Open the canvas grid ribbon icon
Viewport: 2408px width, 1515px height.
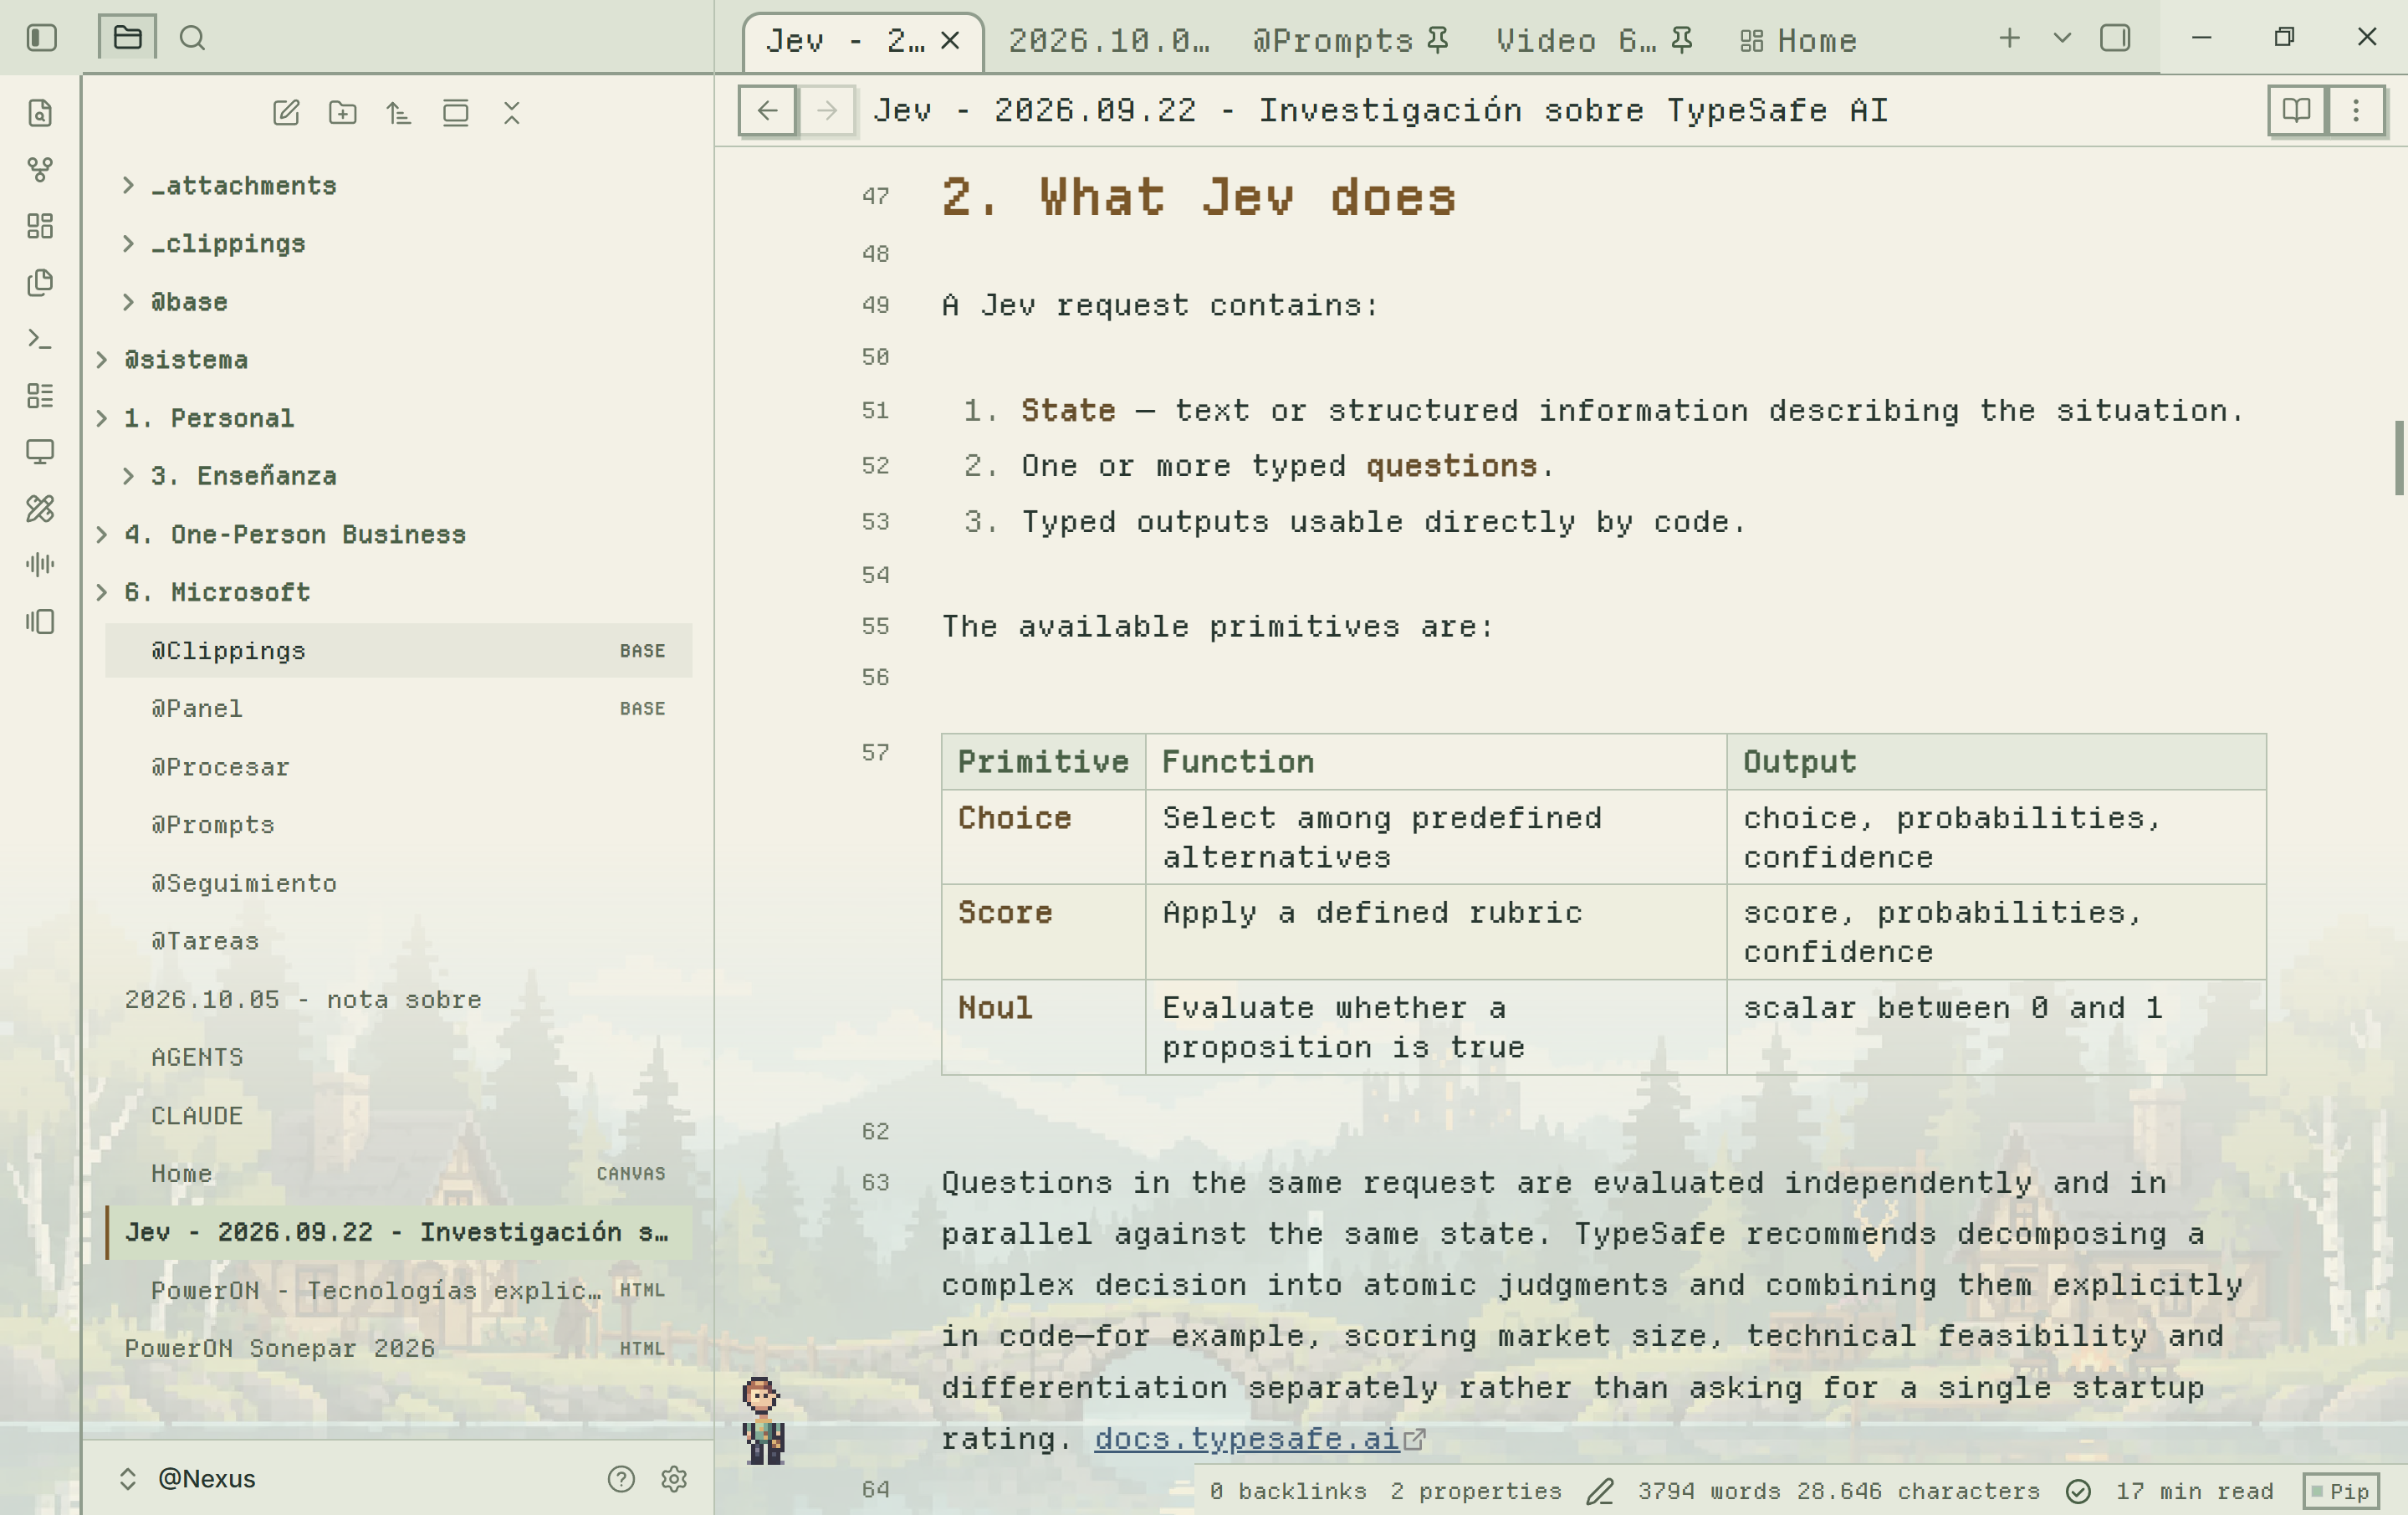coord(40,226)
